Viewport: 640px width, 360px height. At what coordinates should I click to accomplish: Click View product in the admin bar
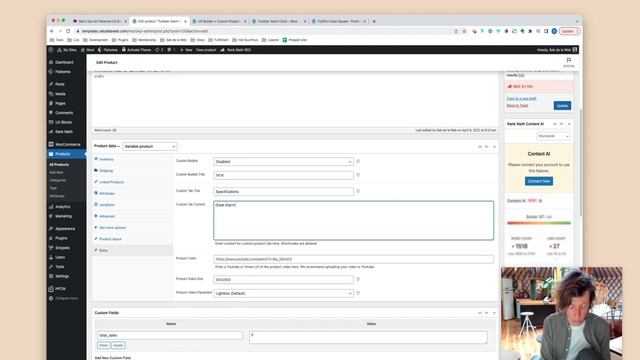click(x=206, y=50)
